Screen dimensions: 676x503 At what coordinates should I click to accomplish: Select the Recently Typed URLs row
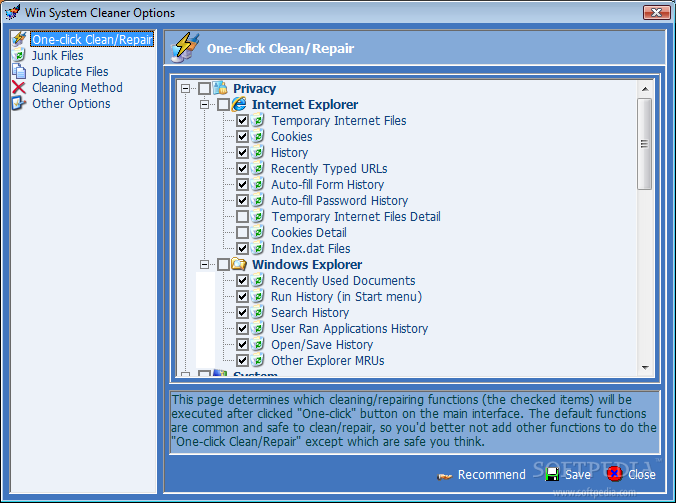(x=329, y=169)
